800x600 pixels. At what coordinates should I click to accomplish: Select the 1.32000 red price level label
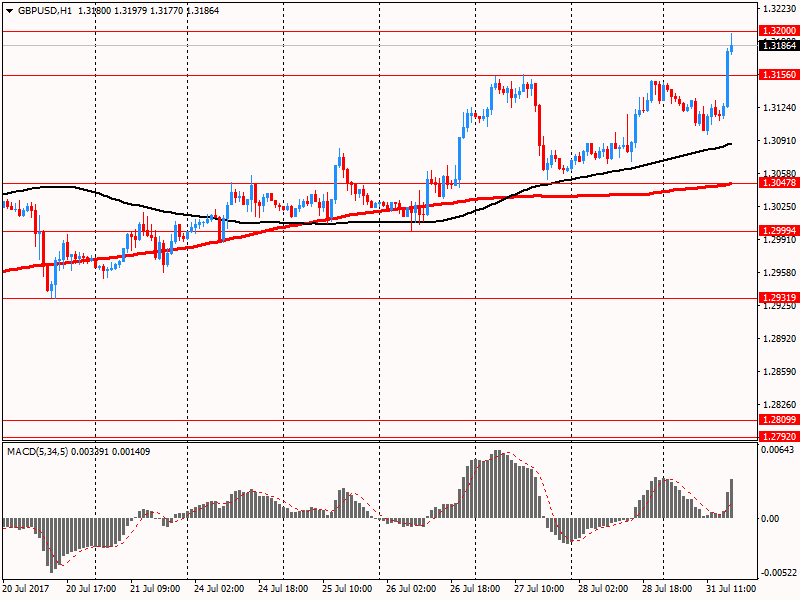pos(779,31)
